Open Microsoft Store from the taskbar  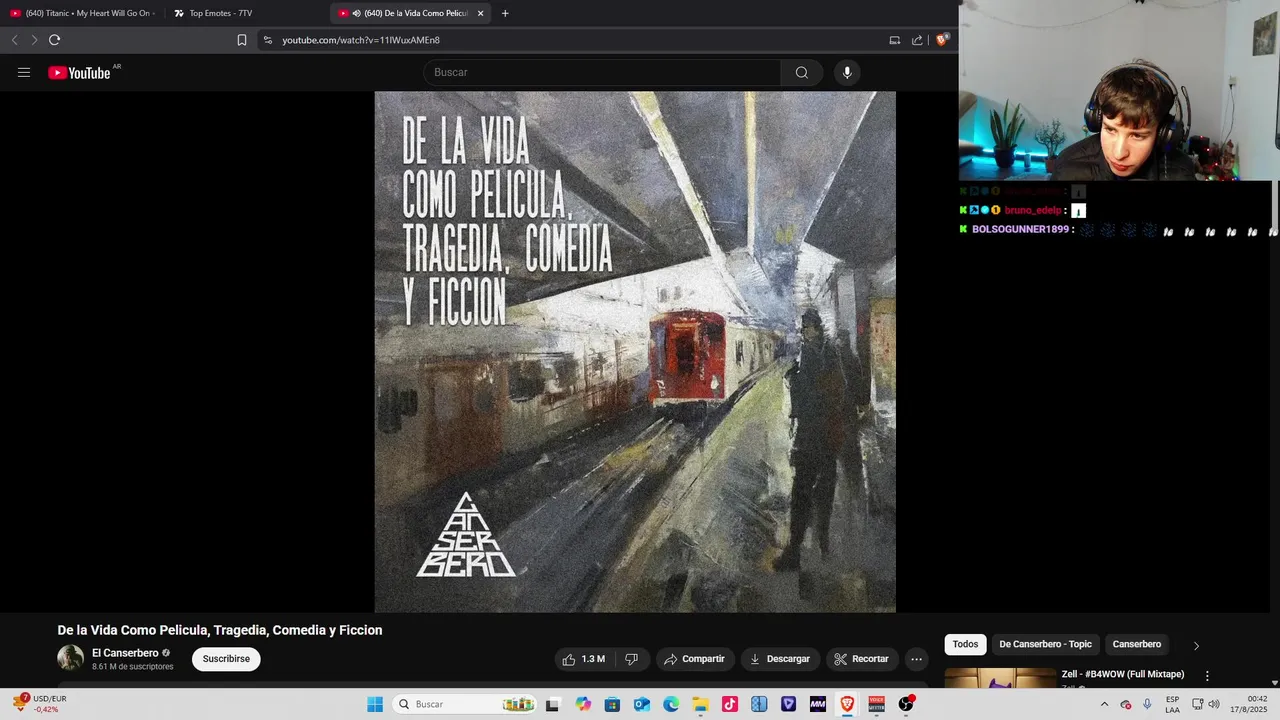612,704
